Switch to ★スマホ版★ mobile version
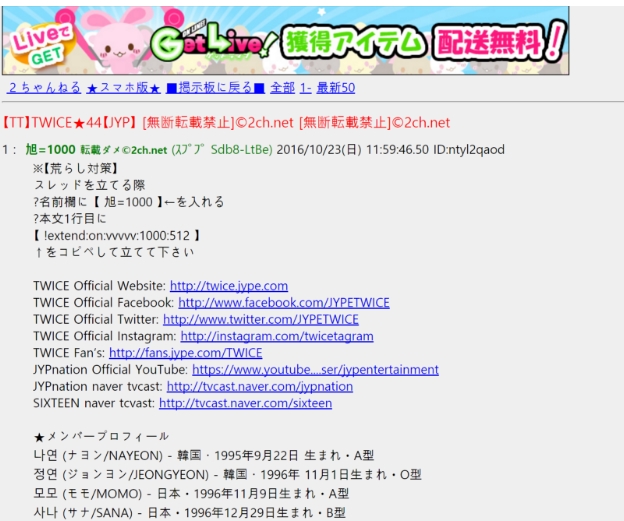The image size is (624, 521). (x=123, y=88)
